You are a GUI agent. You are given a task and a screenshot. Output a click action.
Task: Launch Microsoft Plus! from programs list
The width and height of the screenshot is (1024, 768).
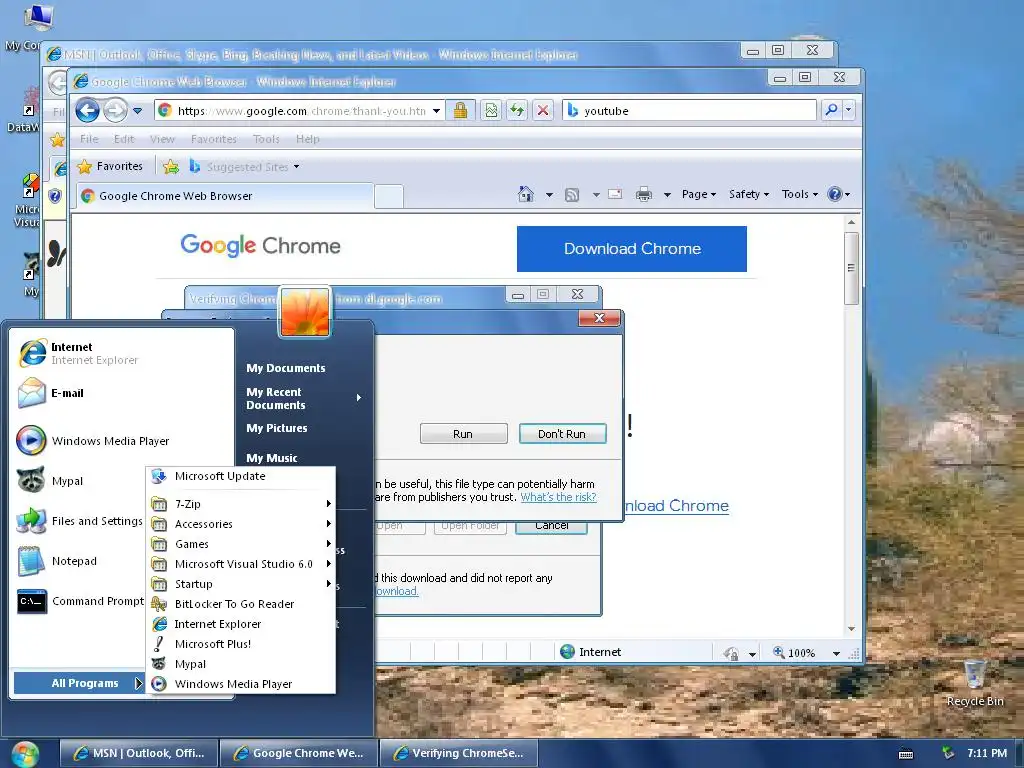[x=240, y=644]
